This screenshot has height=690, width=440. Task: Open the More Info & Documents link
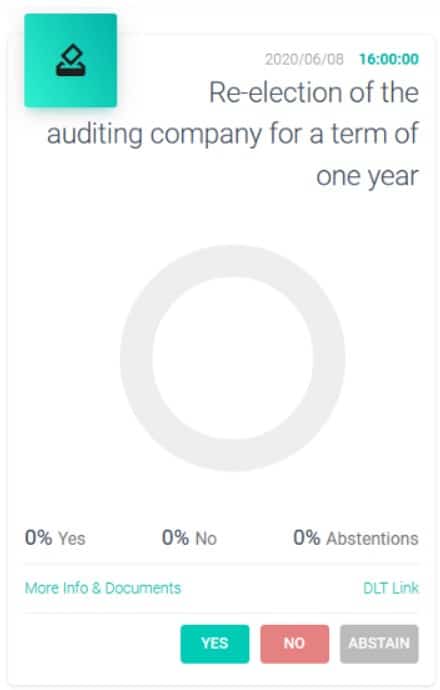pyautogui.click(x=103, y=588)
